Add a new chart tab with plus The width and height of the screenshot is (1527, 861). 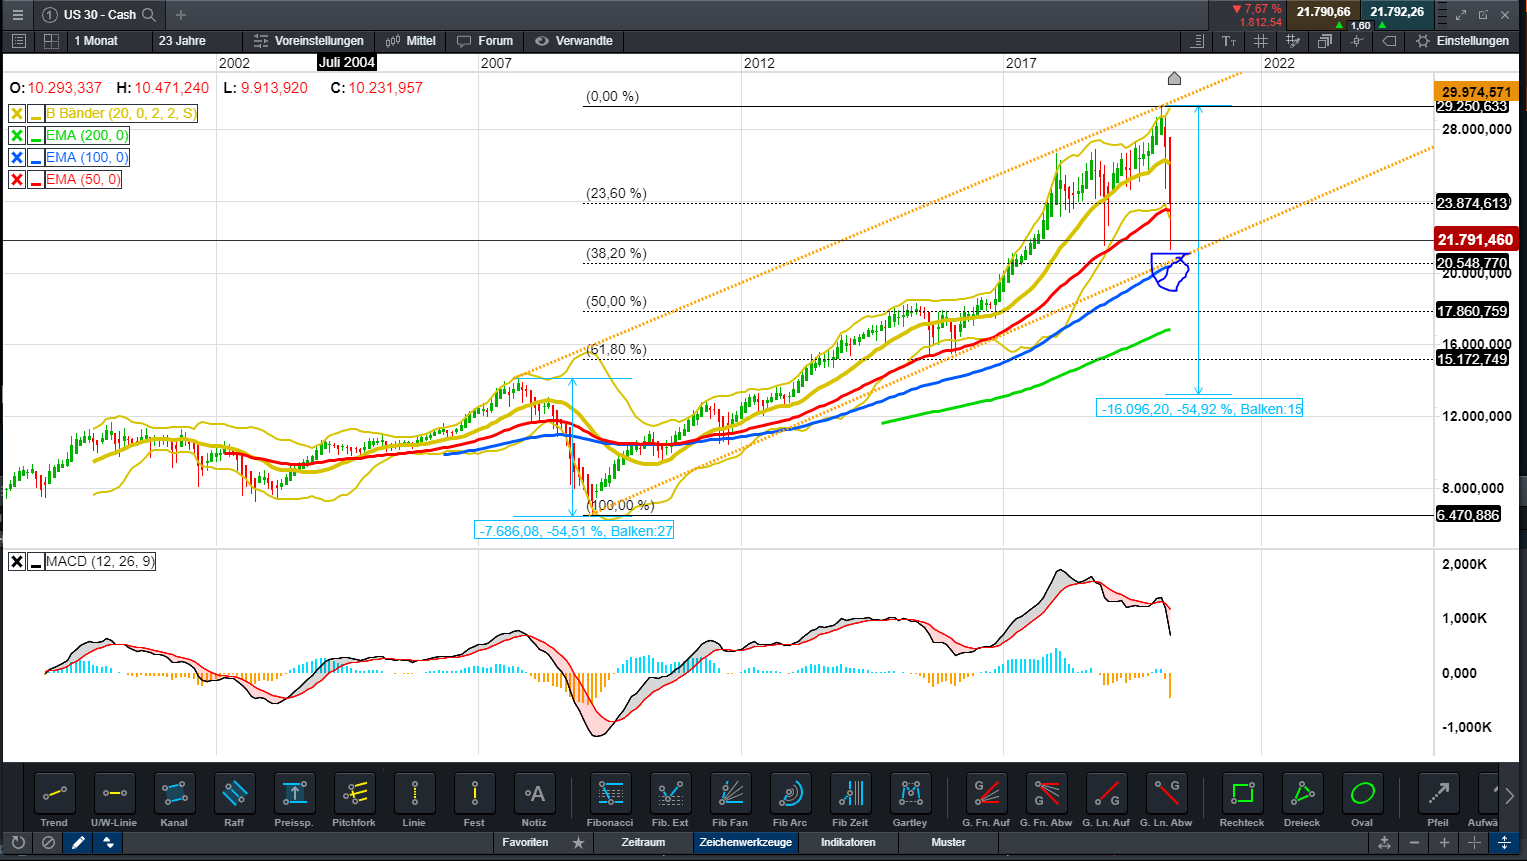(x=181, y=15)
